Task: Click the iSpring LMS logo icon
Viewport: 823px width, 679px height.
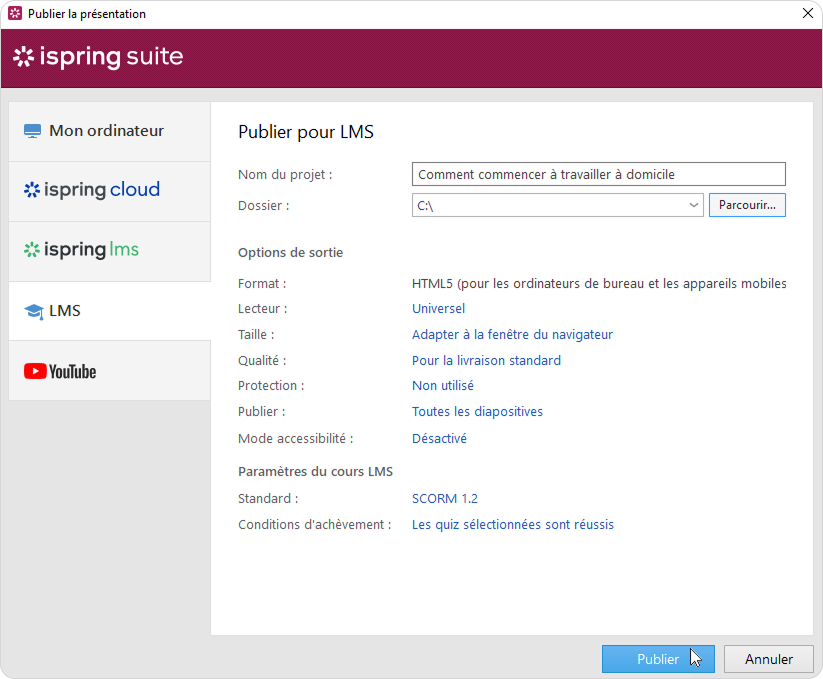Action: pos(32,250)
